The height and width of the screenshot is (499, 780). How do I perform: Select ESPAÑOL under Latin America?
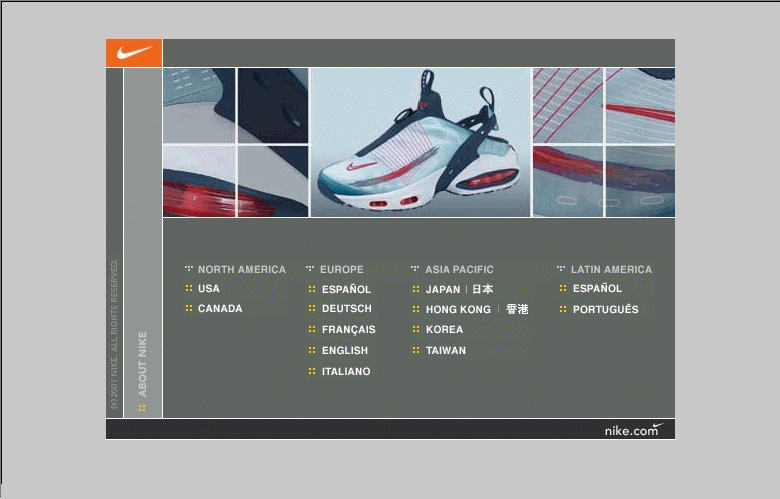click(x=597, y=288)
